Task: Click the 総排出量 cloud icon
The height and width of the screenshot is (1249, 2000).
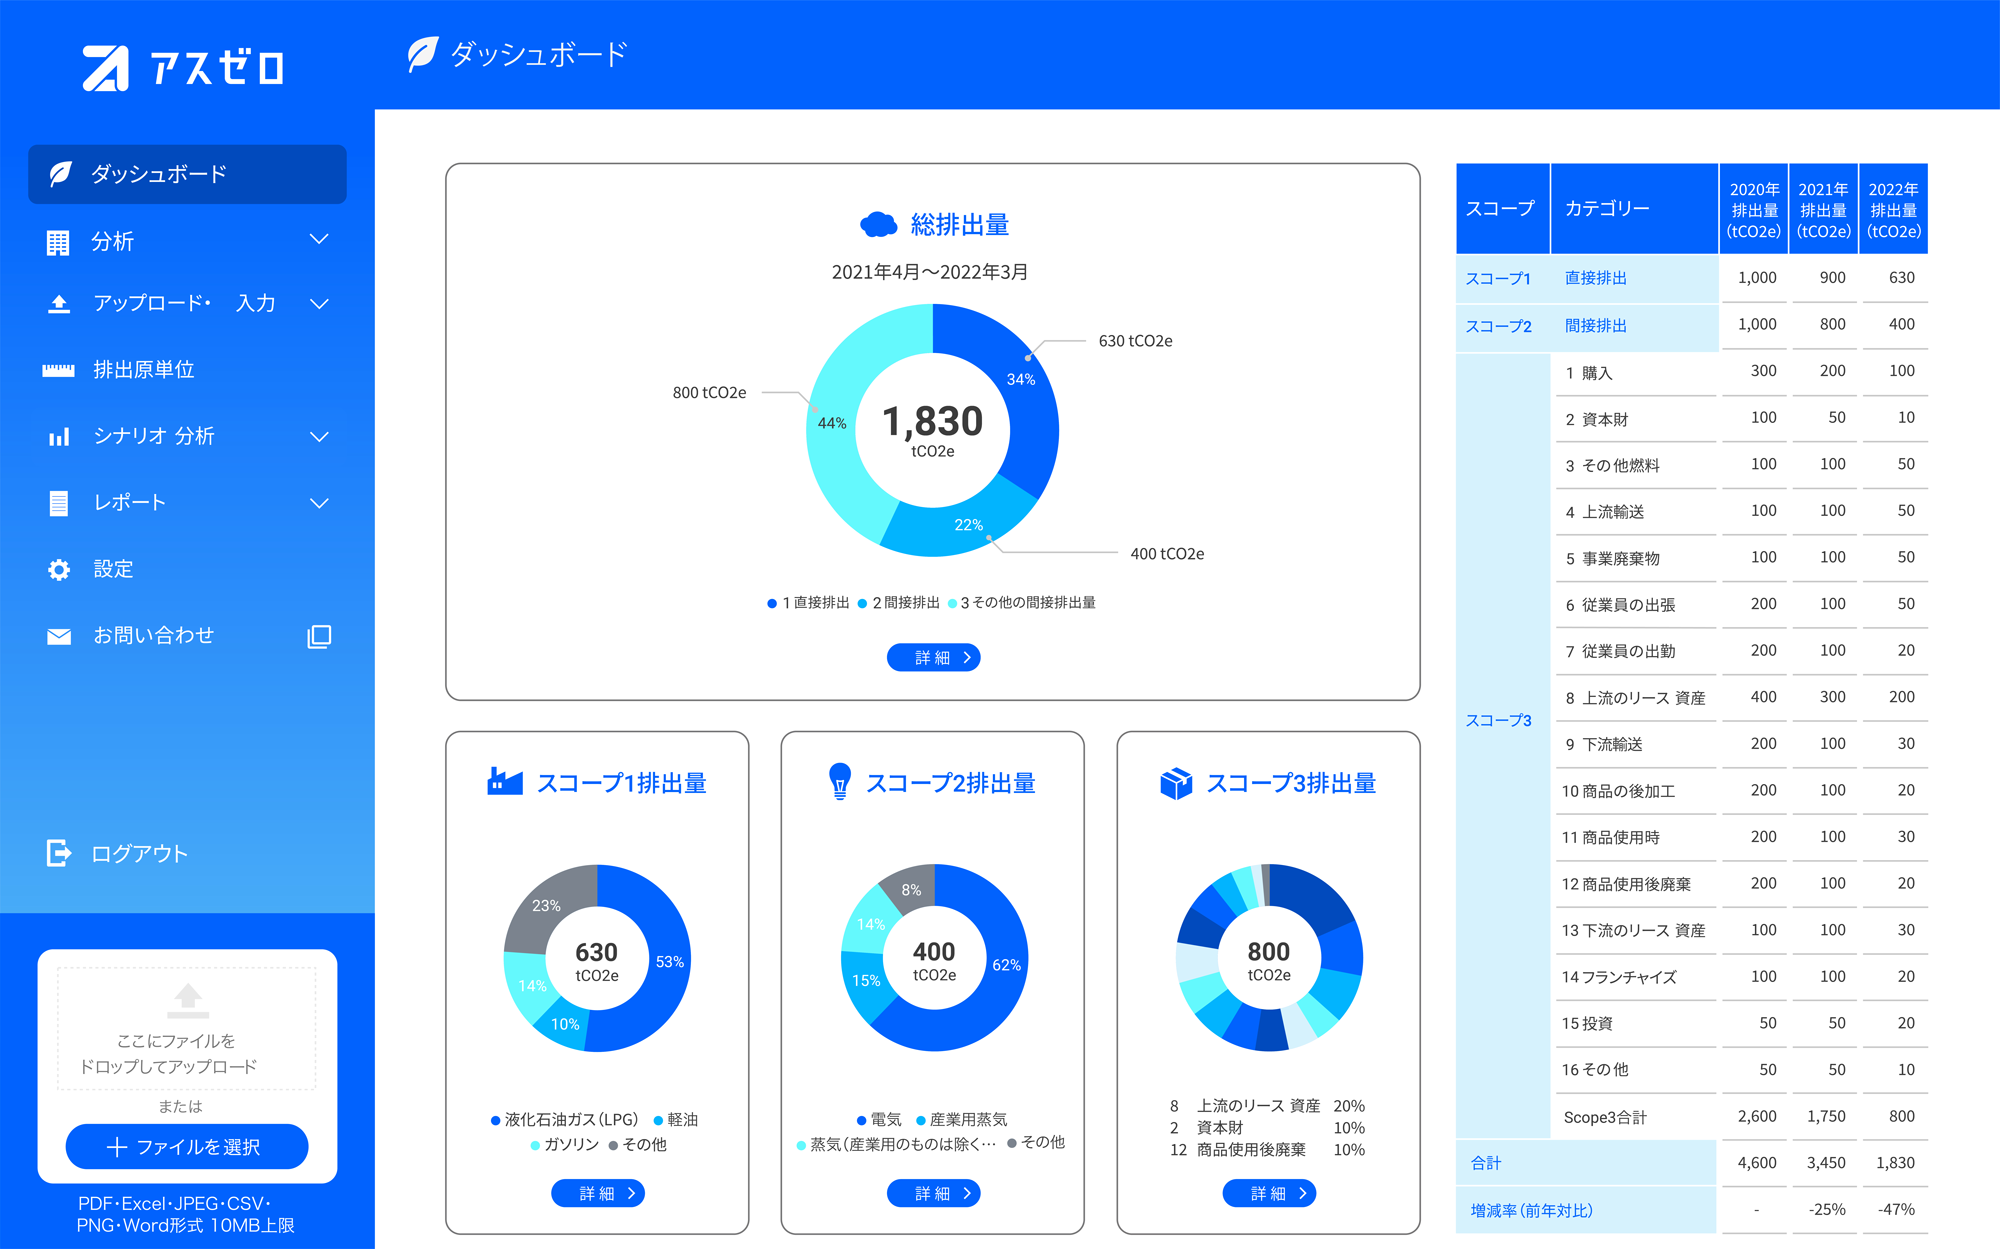Action: click(879, 224)
